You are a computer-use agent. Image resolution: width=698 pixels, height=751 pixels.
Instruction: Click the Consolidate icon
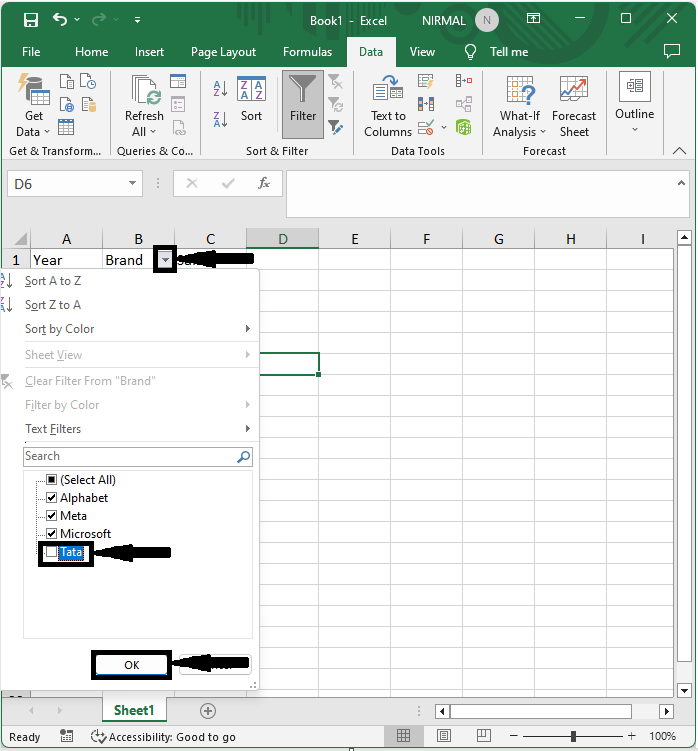coord(464,81)
